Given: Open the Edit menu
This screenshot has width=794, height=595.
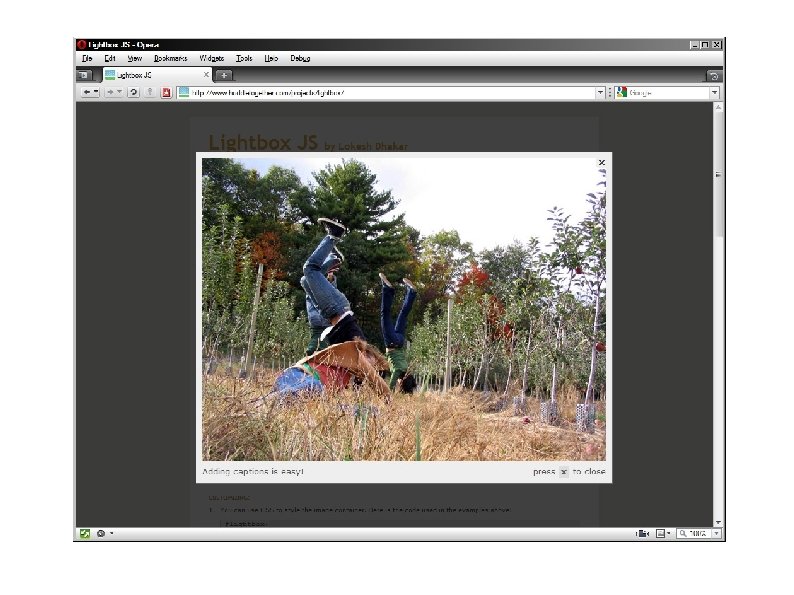Looking at the screenshot, I should pos(110,58).
